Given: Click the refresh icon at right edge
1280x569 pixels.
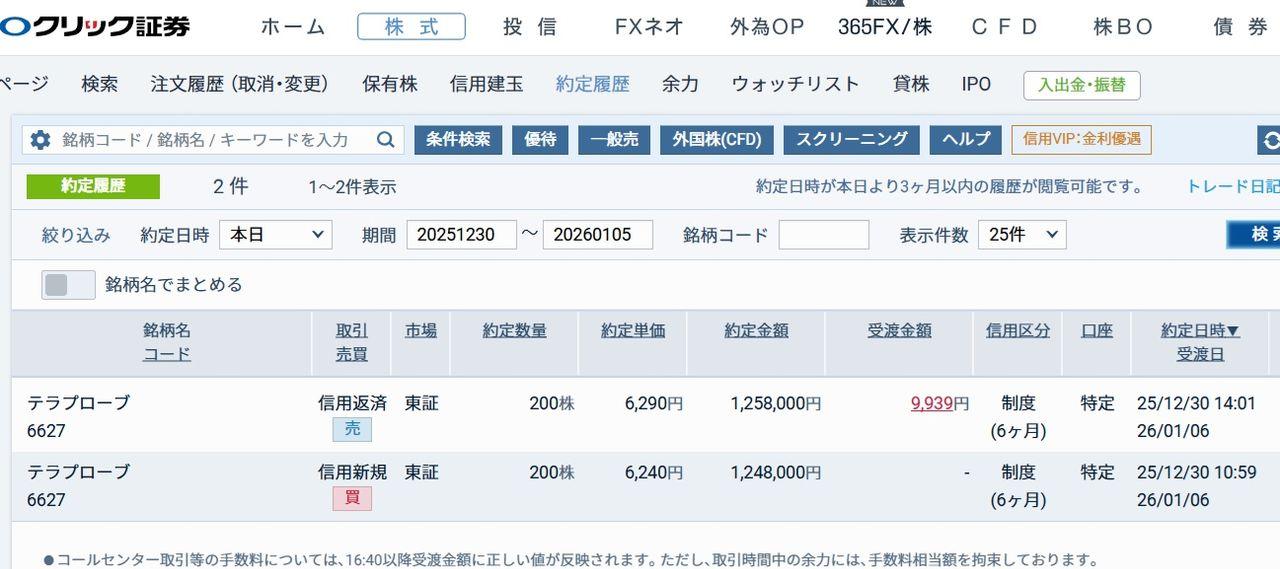Looking at the screenshot, I should [x=1270, y=140].
